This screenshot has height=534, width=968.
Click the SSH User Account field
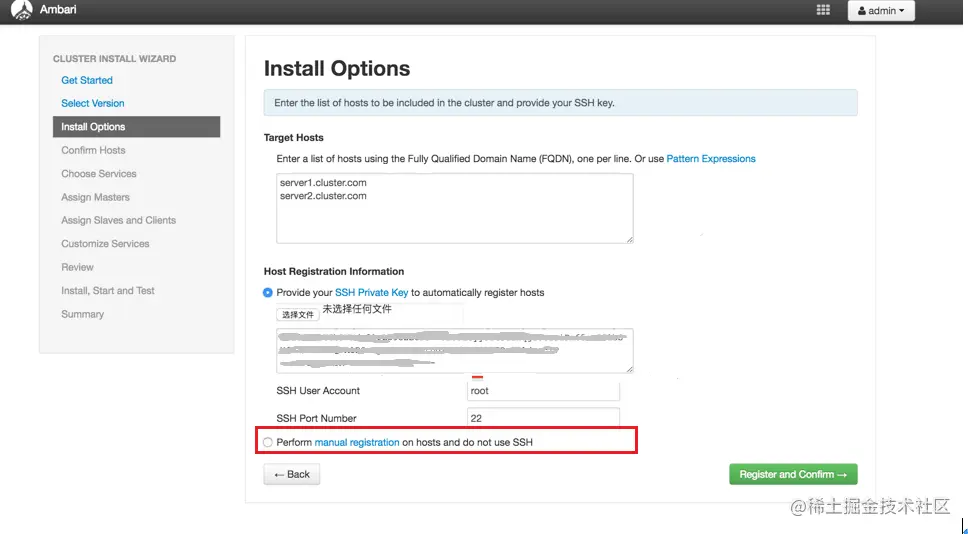pyautogui.click(x=543, y=391)
